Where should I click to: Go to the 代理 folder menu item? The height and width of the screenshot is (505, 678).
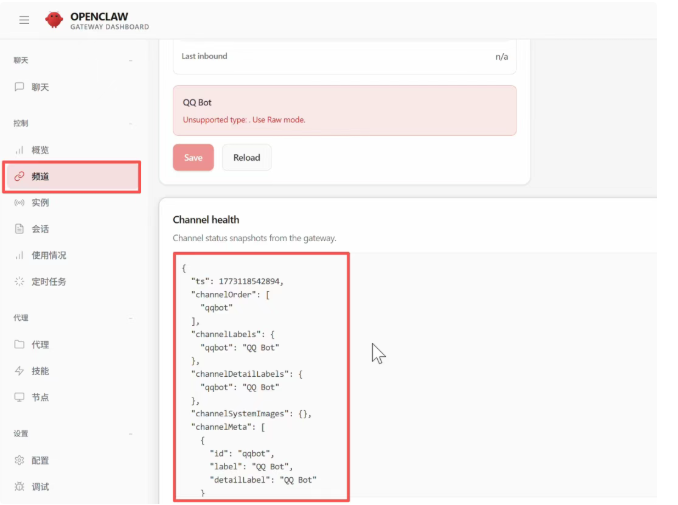coord(40,345)
